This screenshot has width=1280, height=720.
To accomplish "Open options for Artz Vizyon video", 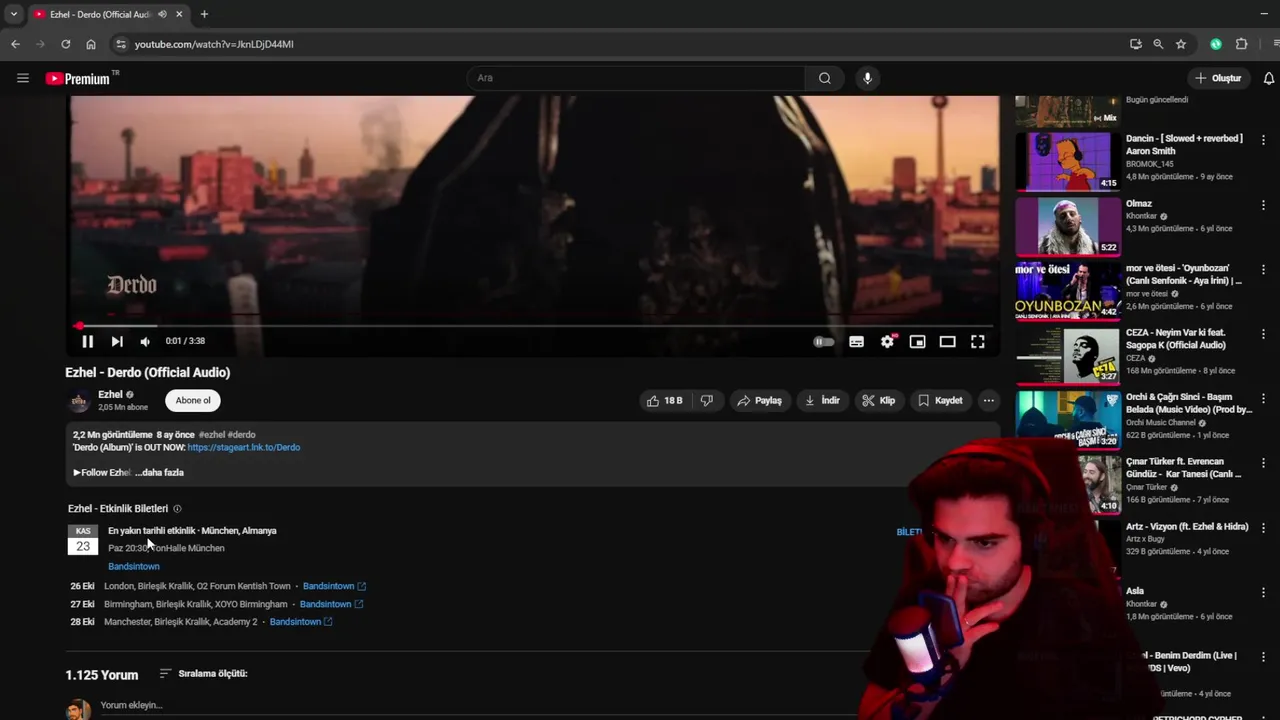I will (1263, 527).
